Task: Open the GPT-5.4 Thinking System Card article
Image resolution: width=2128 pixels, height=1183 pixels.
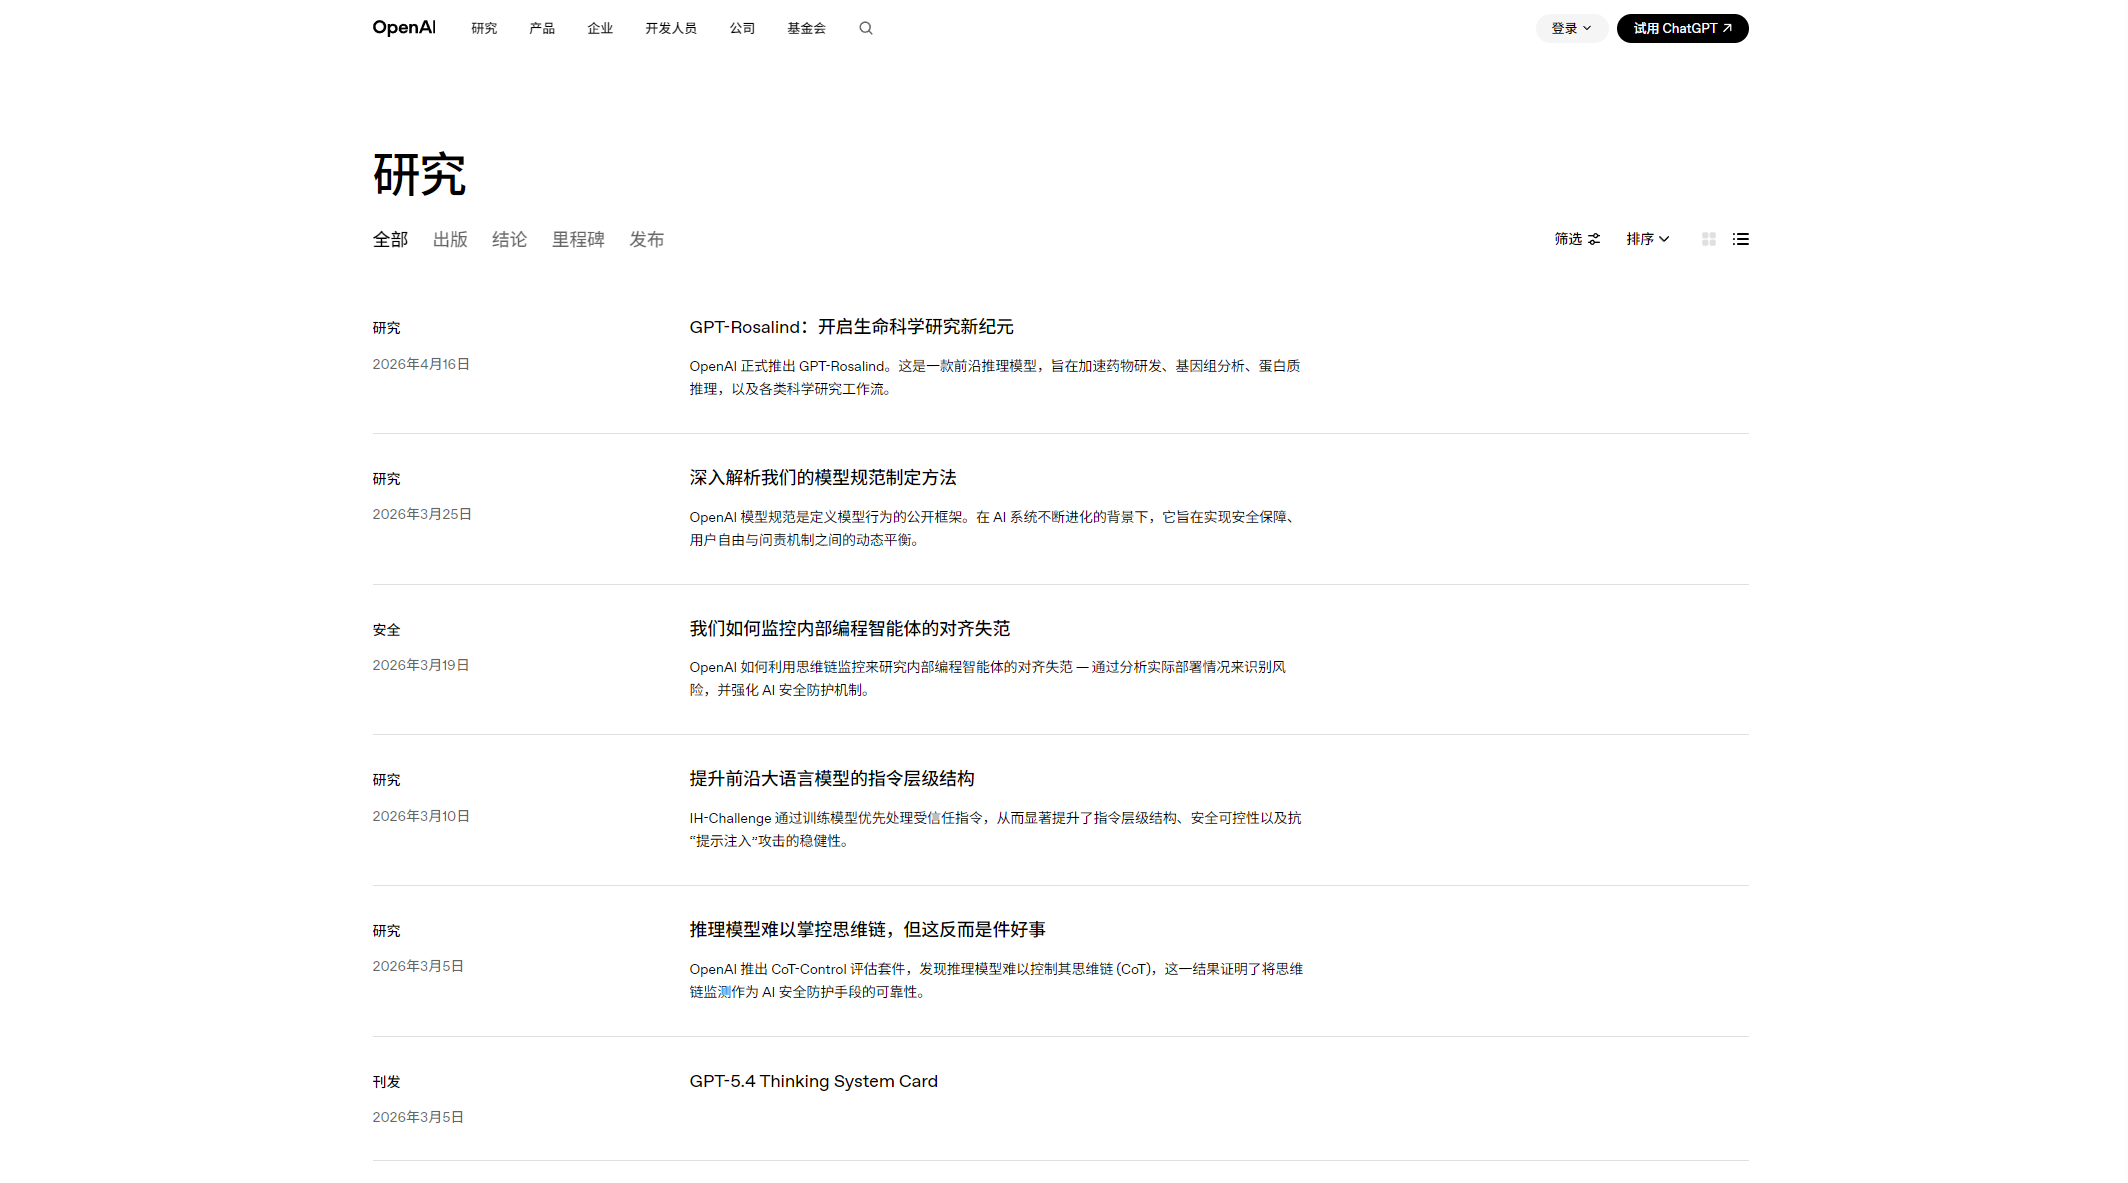Action: (813, 1081)
